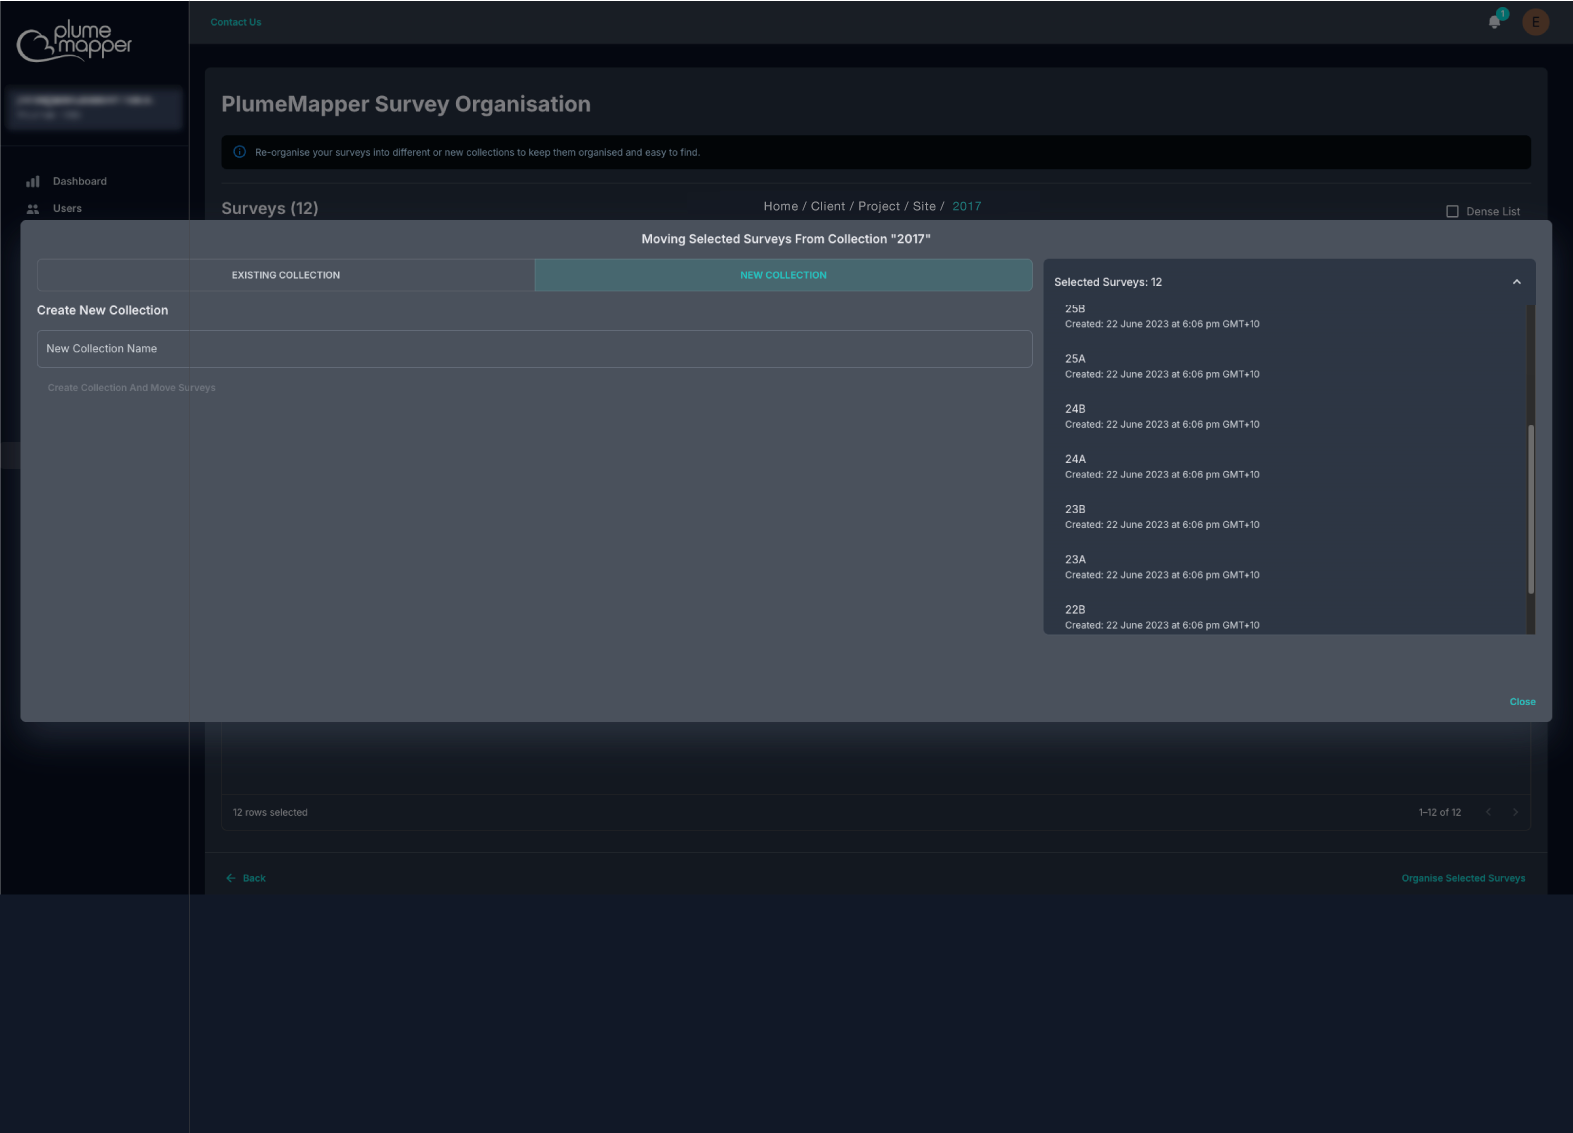Navigate to Client breadcrumb

pos(828,206)
